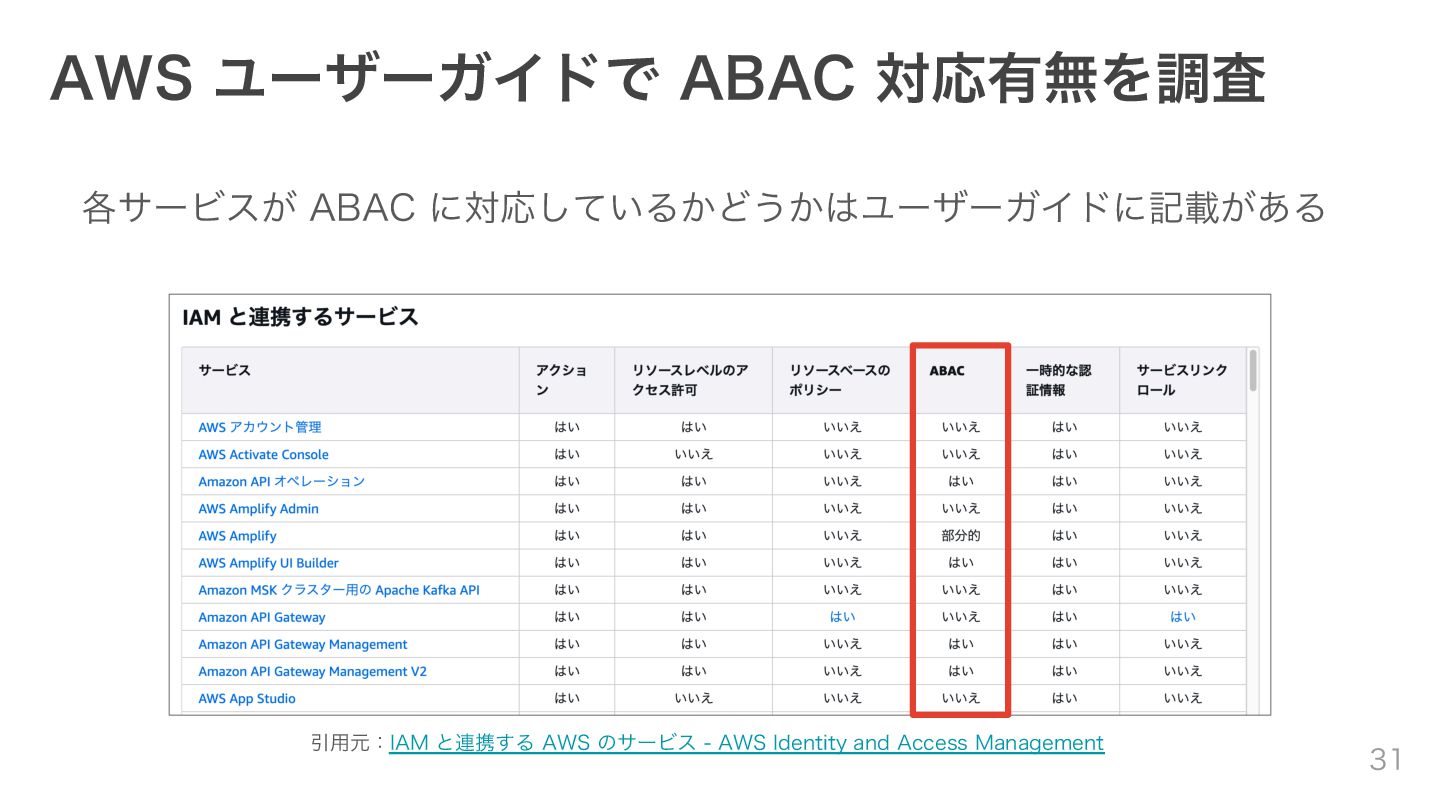
Task: Click the IAM と連携するサービス heading
Action: coord(300,318)
